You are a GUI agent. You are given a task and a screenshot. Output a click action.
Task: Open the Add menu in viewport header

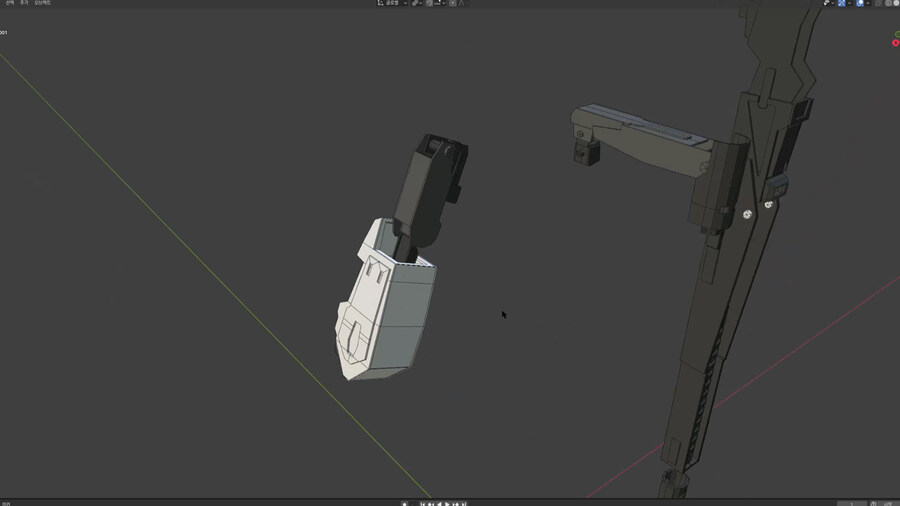tap(24, 3)
